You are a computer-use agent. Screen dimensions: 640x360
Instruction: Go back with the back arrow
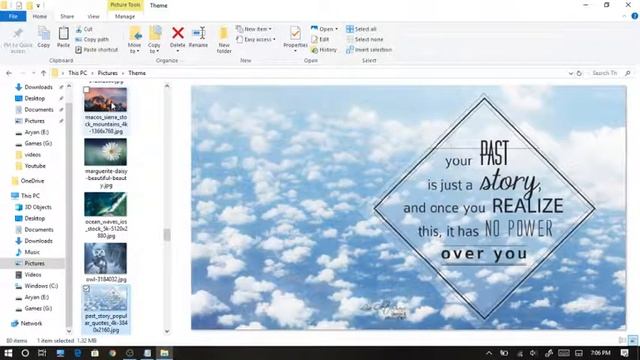coord(9,73)
